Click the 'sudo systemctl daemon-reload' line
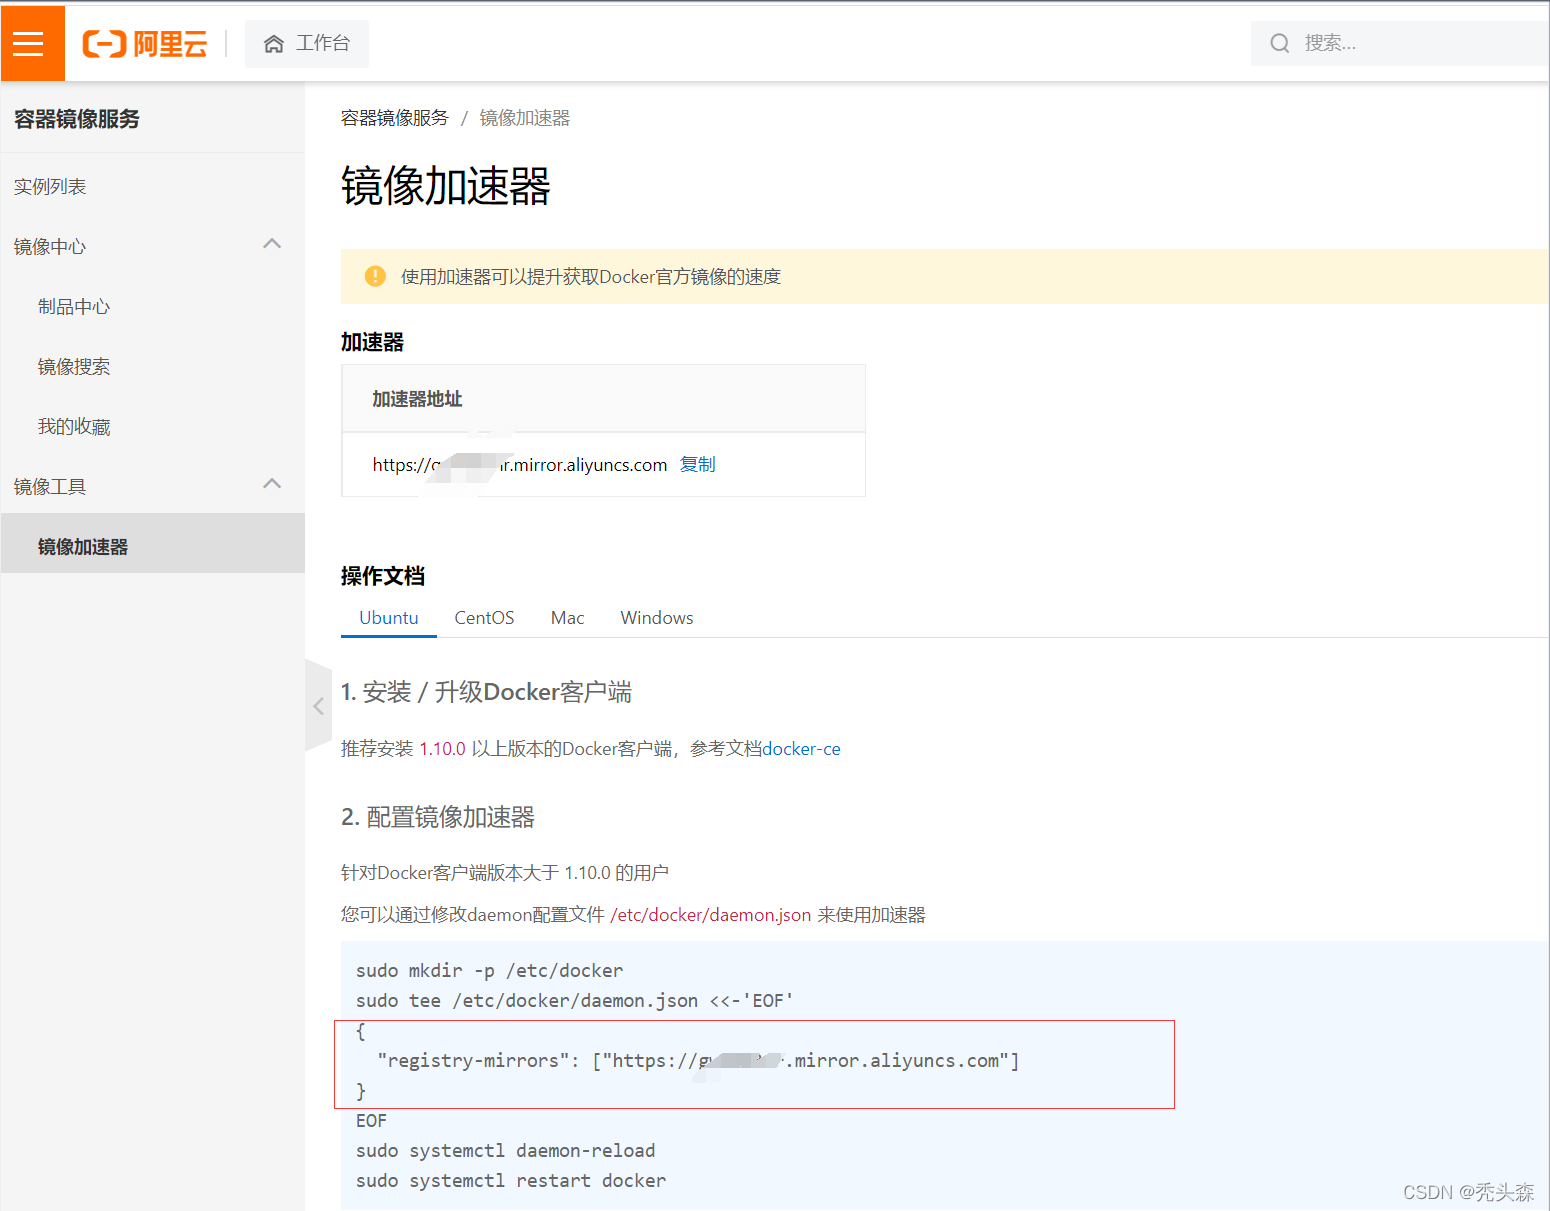1550x1211 pixels. click(506, 1151)
